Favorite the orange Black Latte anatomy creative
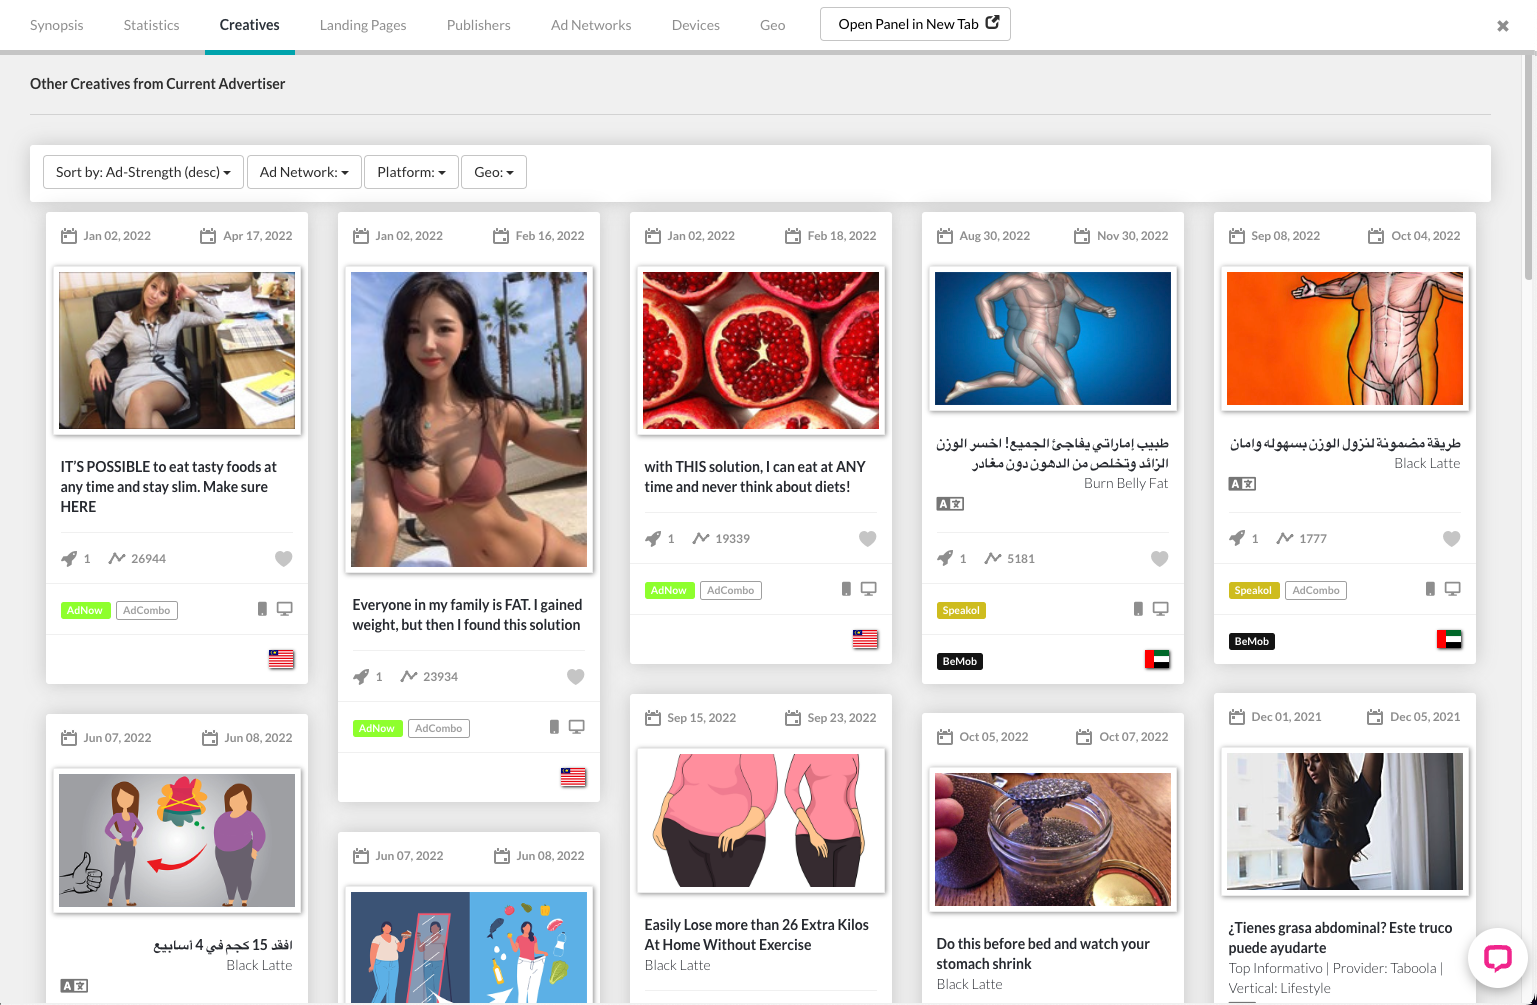Viewport: 1537px width, 1005px height. point(1451,538)
